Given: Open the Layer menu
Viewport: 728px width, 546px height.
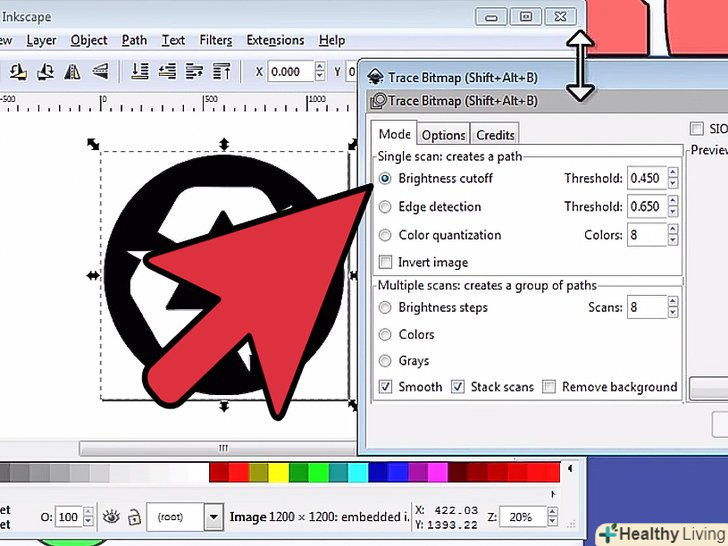Looking at the screenshot, I should [x=41, y=40].
